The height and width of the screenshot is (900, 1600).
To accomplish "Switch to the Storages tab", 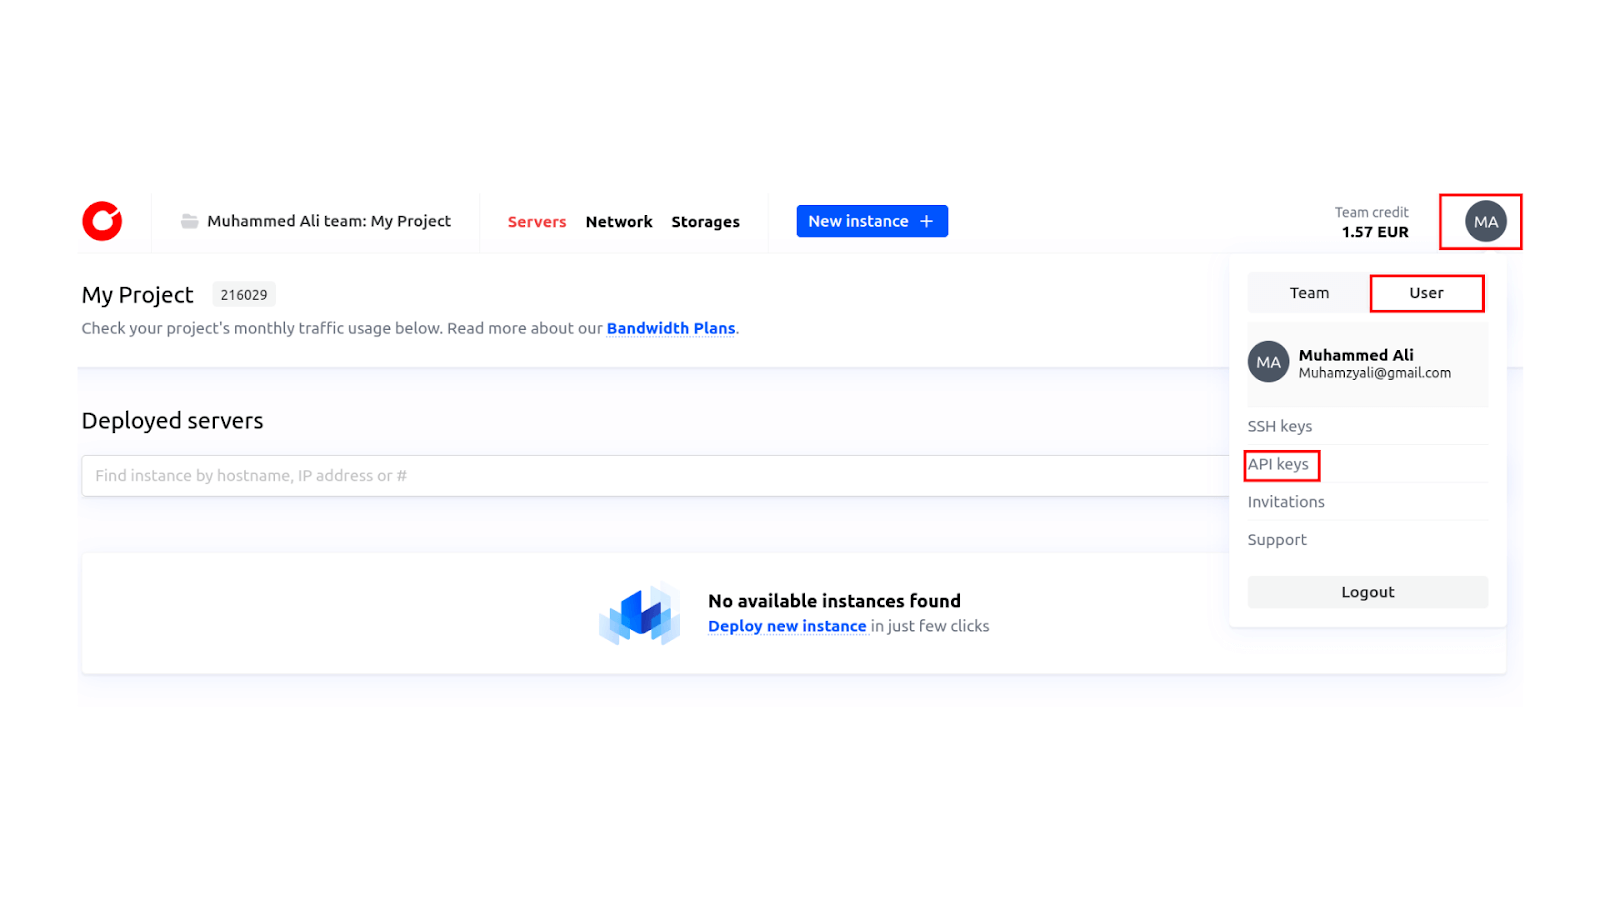I will (x=705, y=221).
